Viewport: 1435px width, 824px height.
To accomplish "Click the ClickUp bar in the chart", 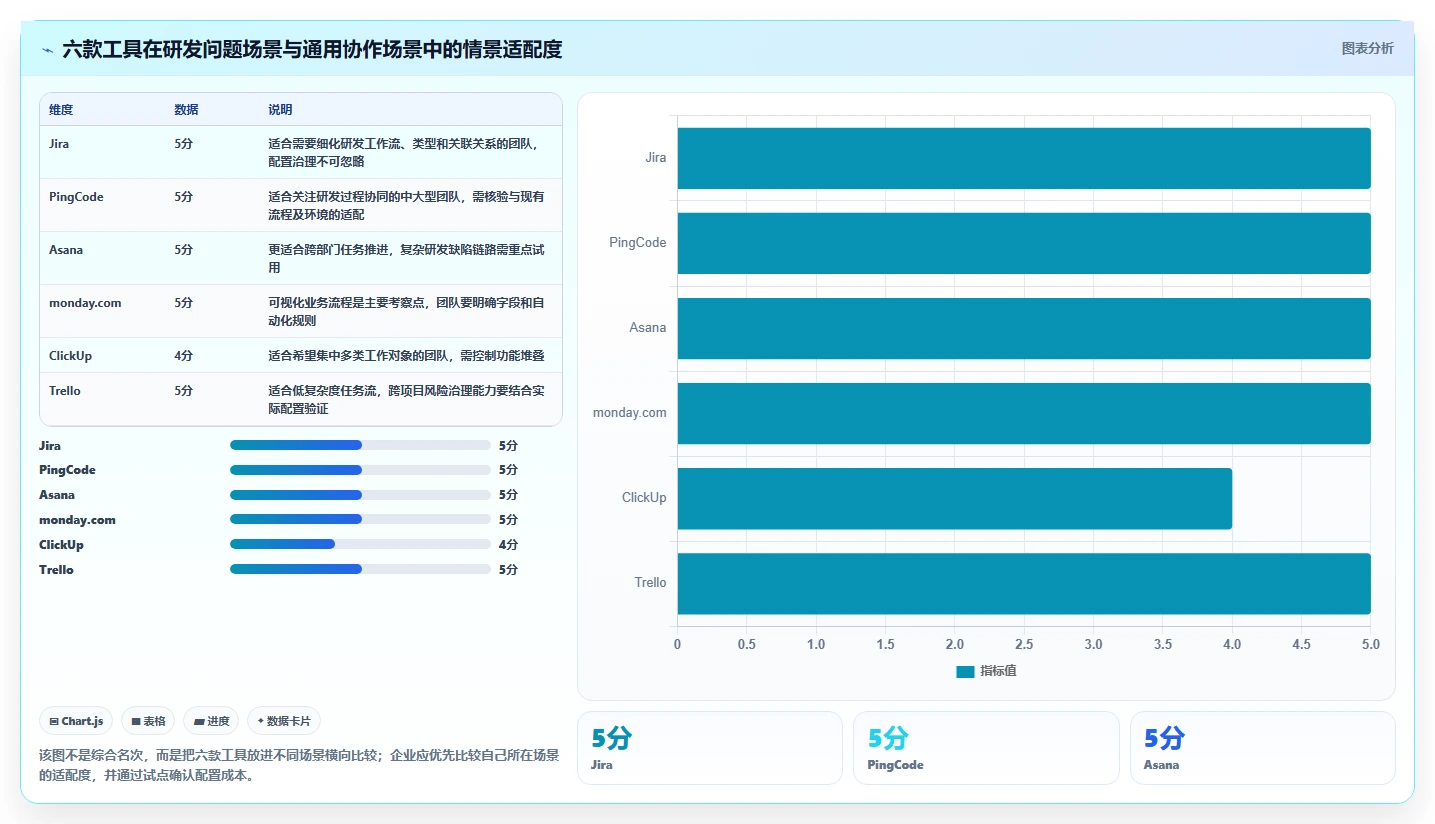I will click(955, 498).
